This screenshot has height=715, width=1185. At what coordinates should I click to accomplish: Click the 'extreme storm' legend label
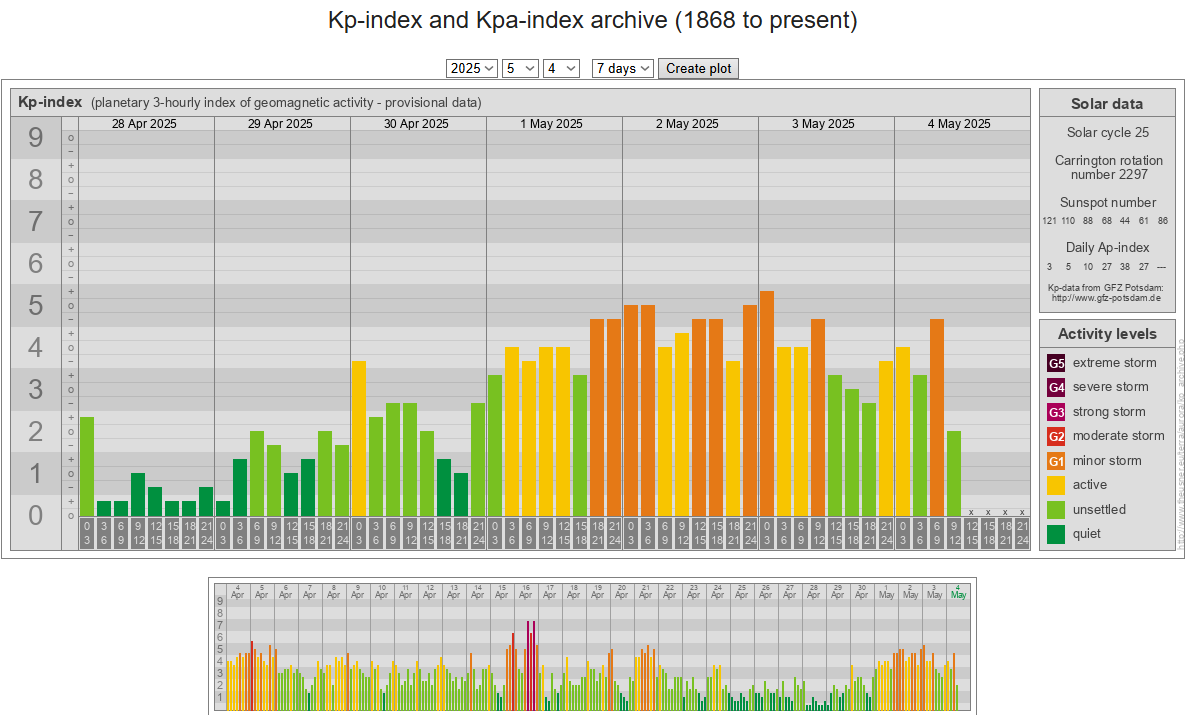[x=1115, y=363]
